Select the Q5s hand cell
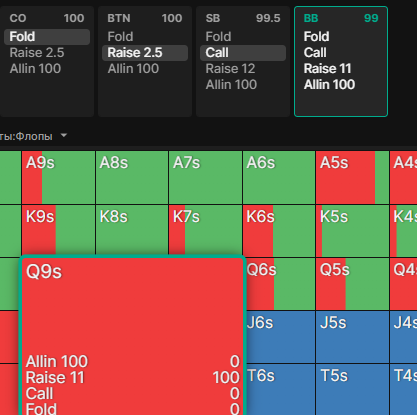 pyautogui.click(x=352, y=284)
